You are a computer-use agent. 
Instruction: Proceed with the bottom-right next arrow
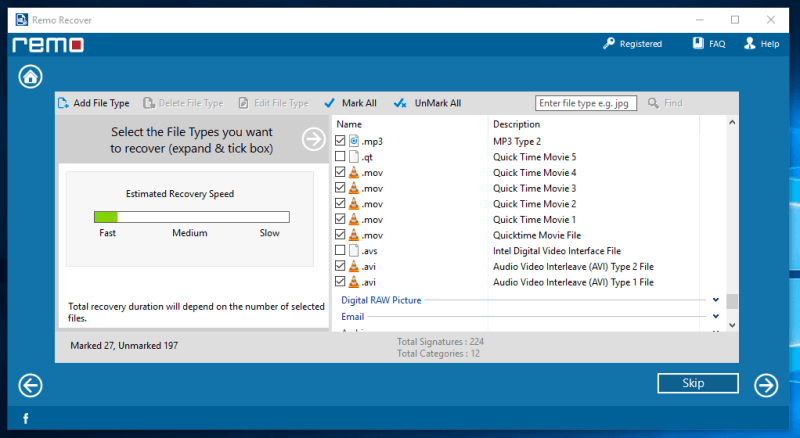[x=766, y=385]
